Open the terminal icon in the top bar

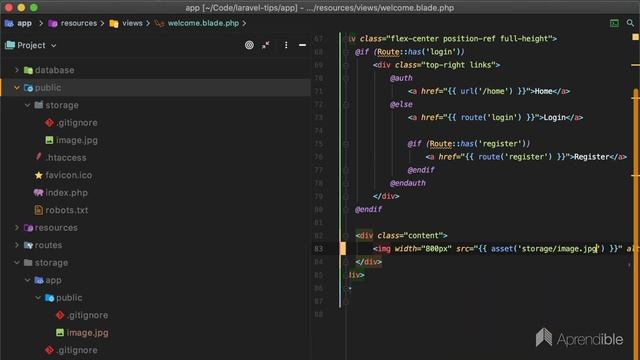tap(614, 23)
